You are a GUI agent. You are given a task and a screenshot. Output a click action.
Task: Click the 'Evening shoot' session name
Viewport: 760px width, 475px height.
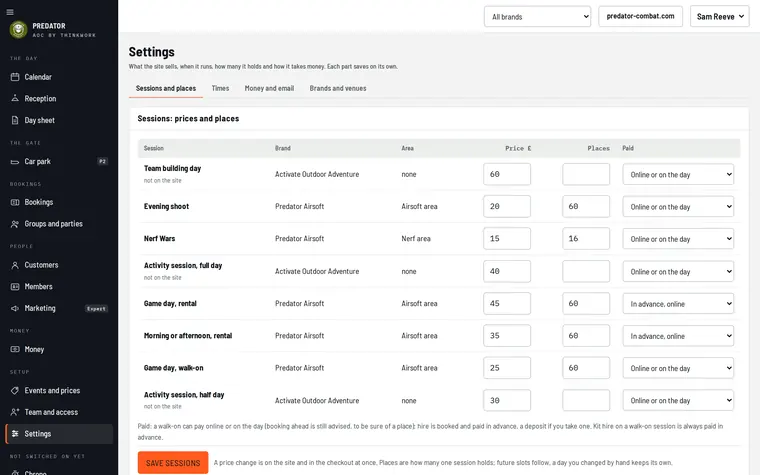point(166,206)
